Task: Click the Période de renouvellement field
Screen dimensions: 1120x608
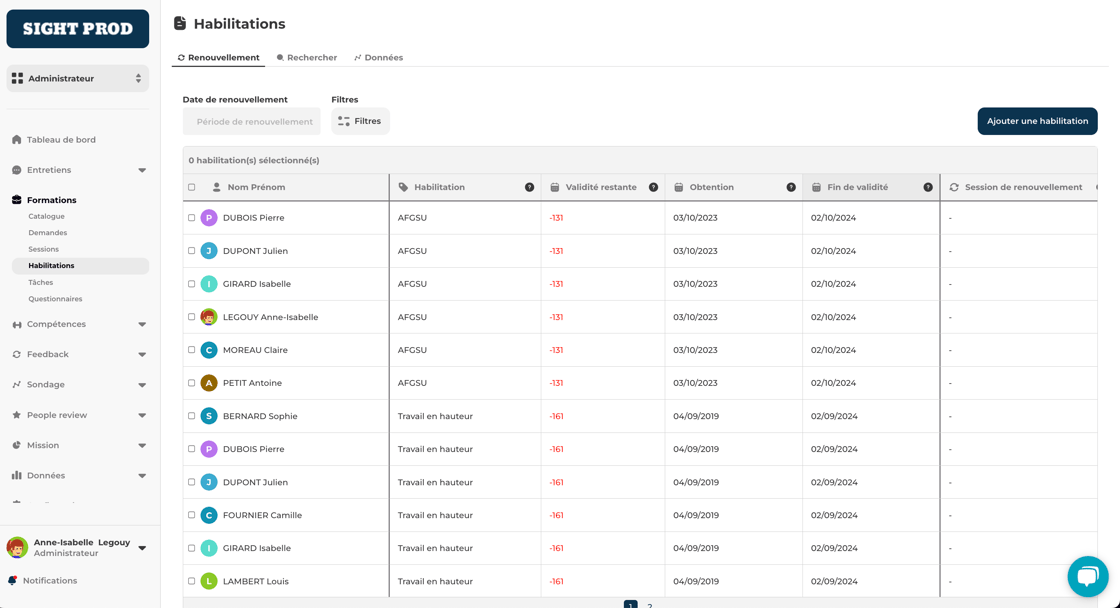Action: click(252, 122)
